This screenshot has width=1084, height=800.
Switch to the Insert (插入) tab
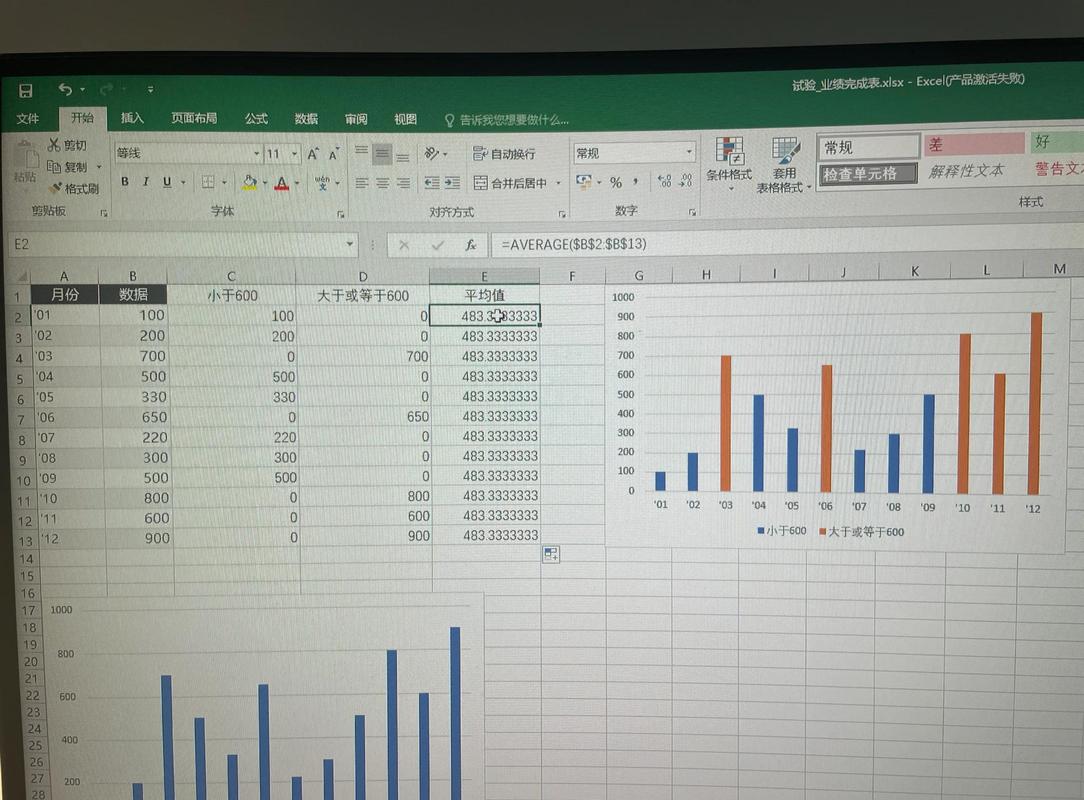coord(132,118)
